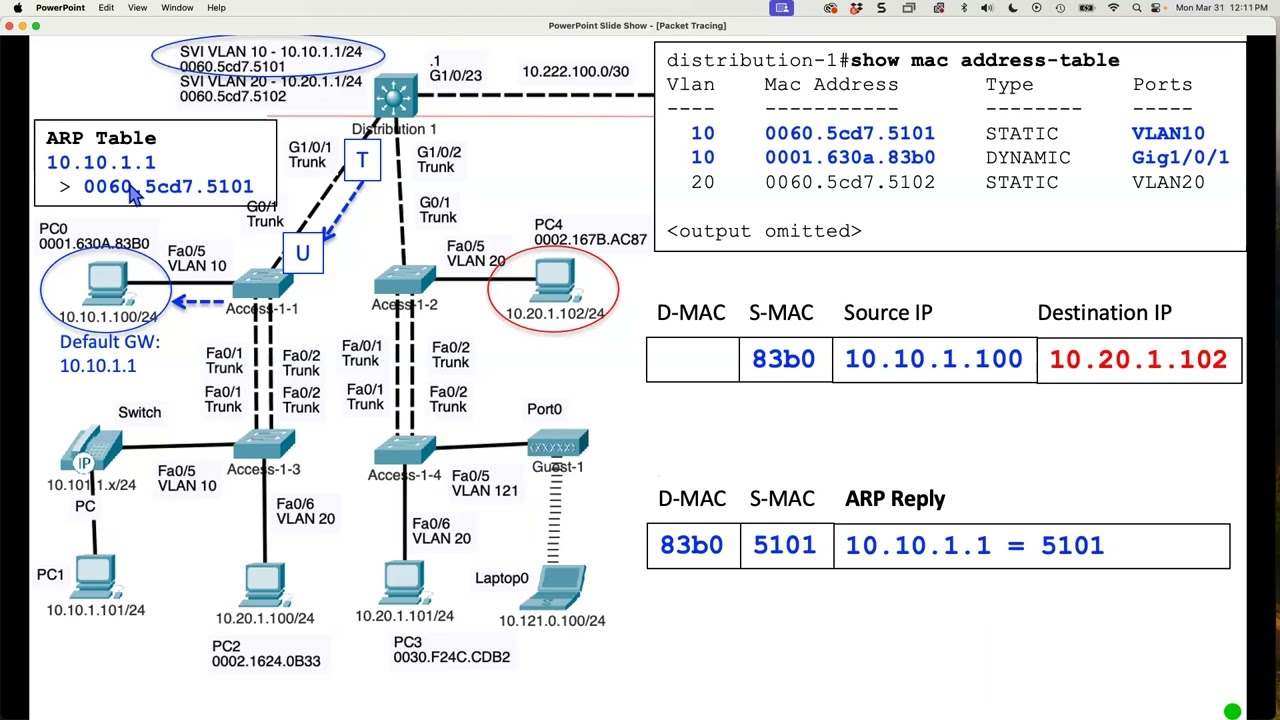Click the 10.10.1.1 = 5101 cell

pyautogui.click(x=1032, y=546)
